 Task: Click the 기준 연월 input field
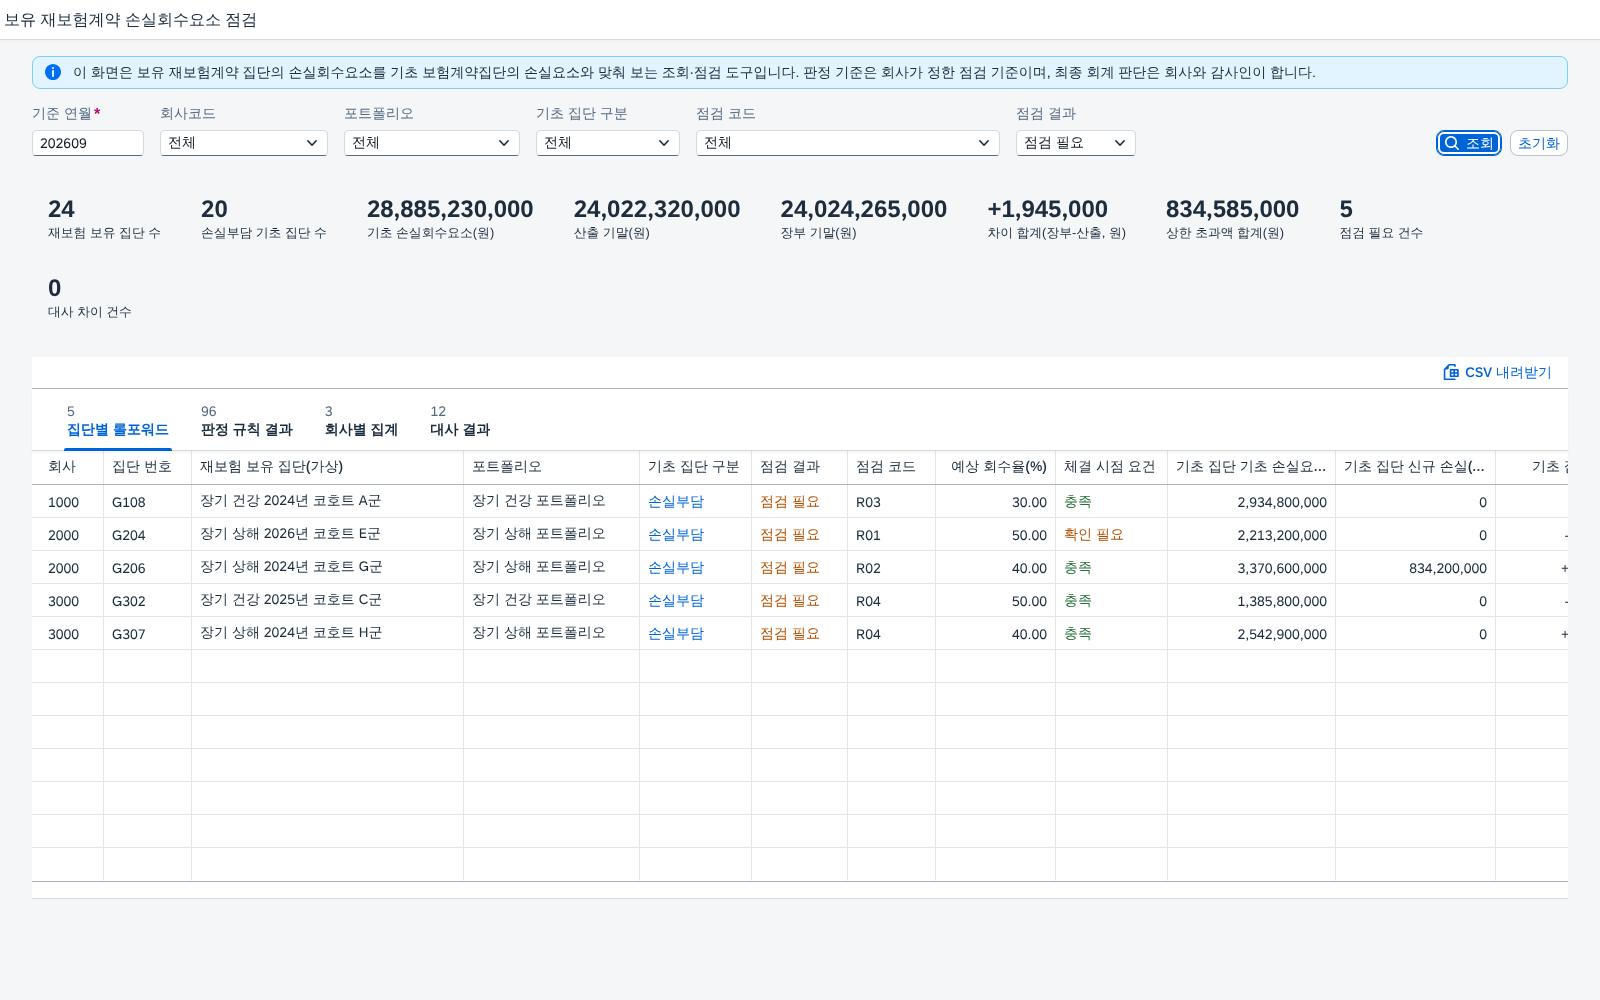click(88, 143)
